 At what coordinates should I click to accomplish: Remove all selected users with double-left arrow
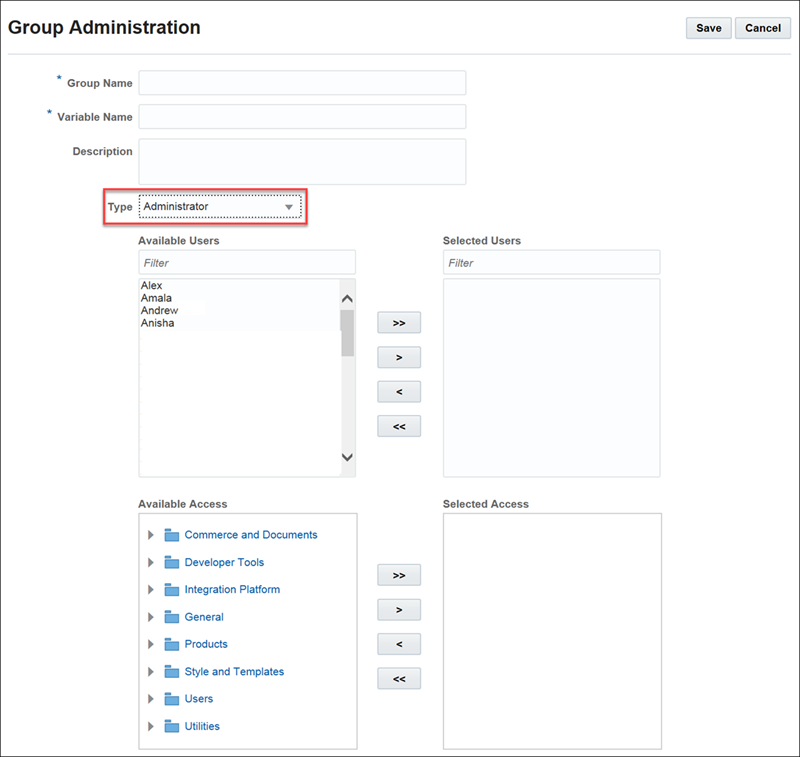[x=399, y=426]
